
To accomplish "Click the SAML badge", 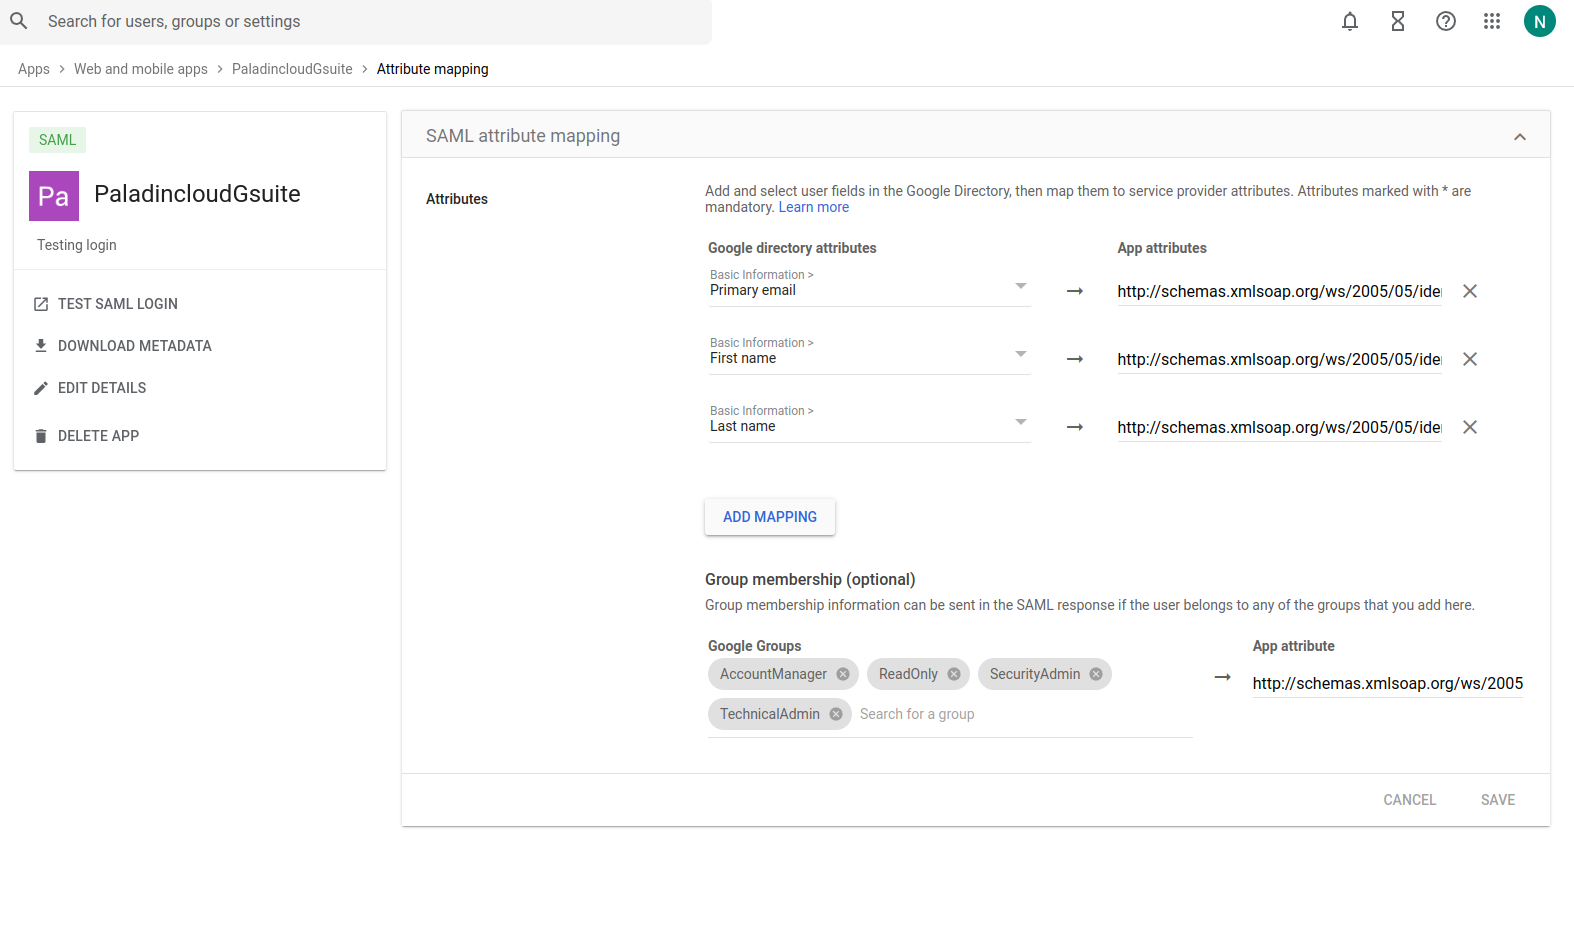I will tap(57, 140).
